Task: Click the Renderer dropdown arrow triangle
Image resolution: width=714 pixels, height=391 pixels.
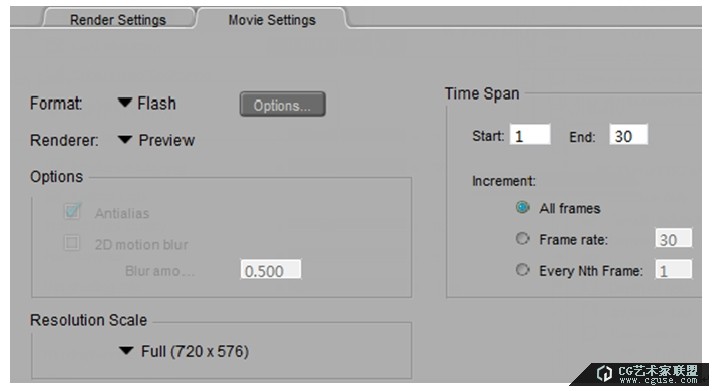Action: point(124,139)
